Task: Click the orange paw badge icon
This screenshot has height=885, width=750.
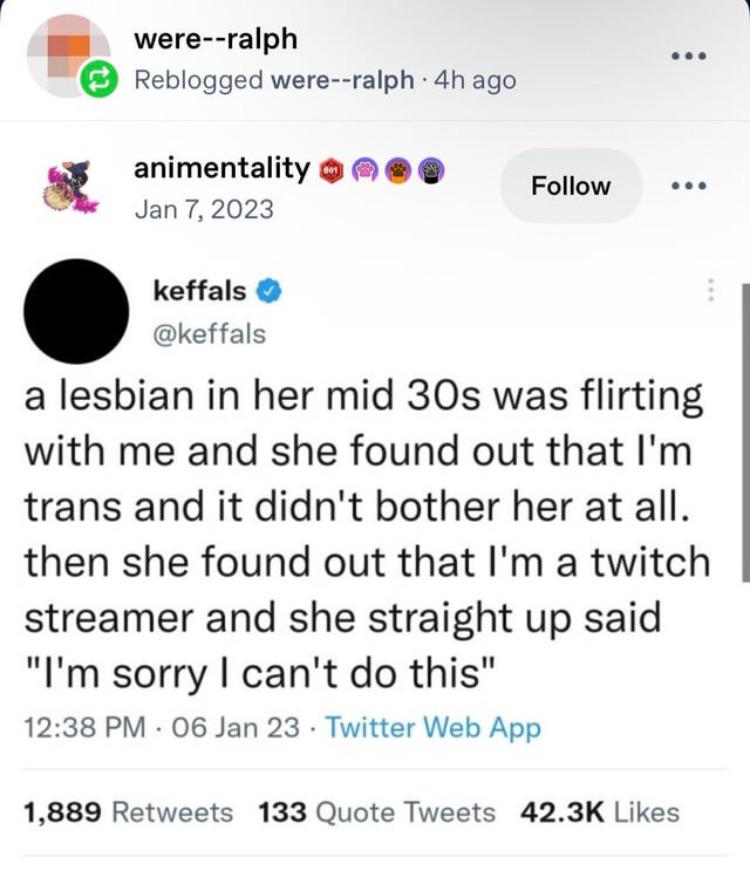Action: (x=400, y=168)
